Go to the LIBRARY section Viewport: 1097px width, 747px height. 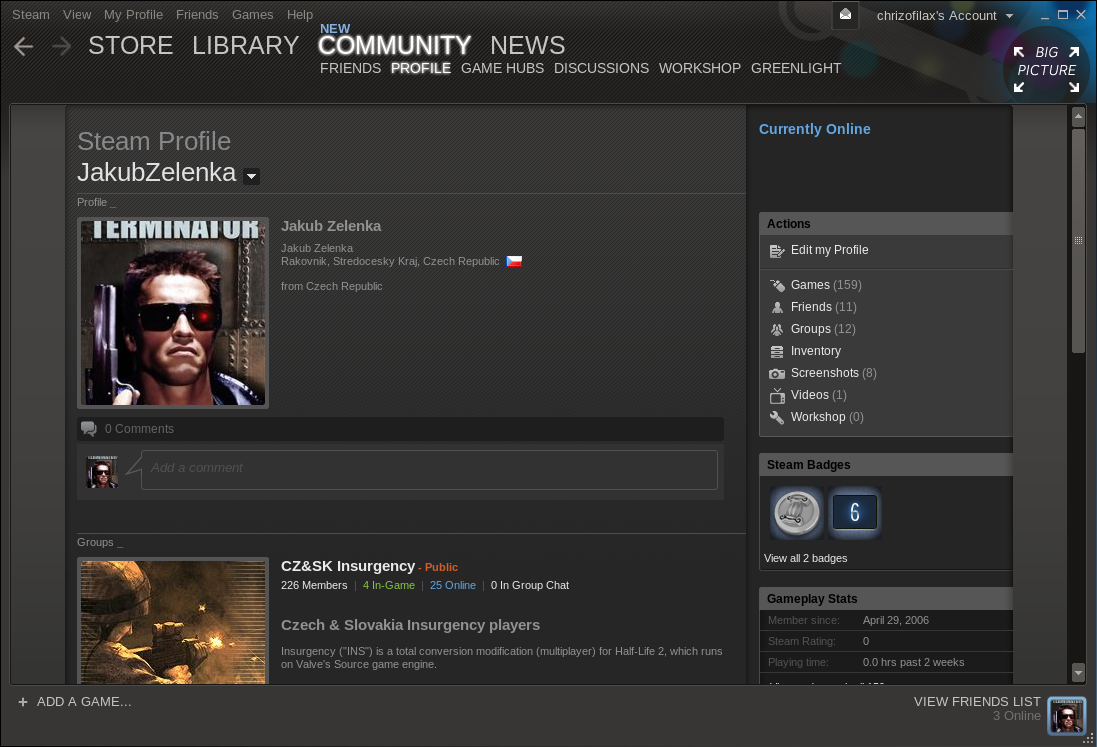coord(246,45)
